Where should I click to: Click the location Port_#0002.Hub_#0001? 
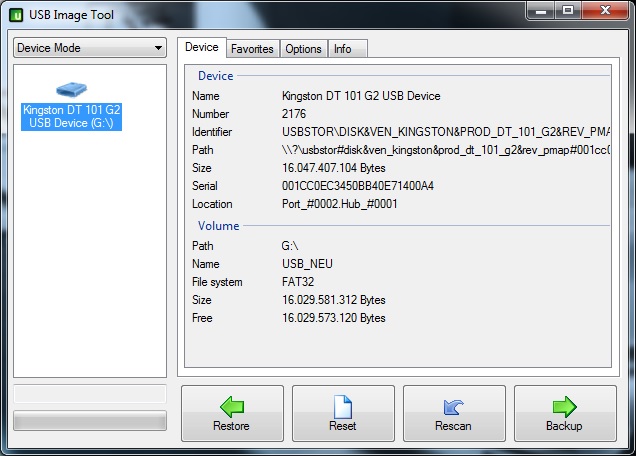click(339, 204)
